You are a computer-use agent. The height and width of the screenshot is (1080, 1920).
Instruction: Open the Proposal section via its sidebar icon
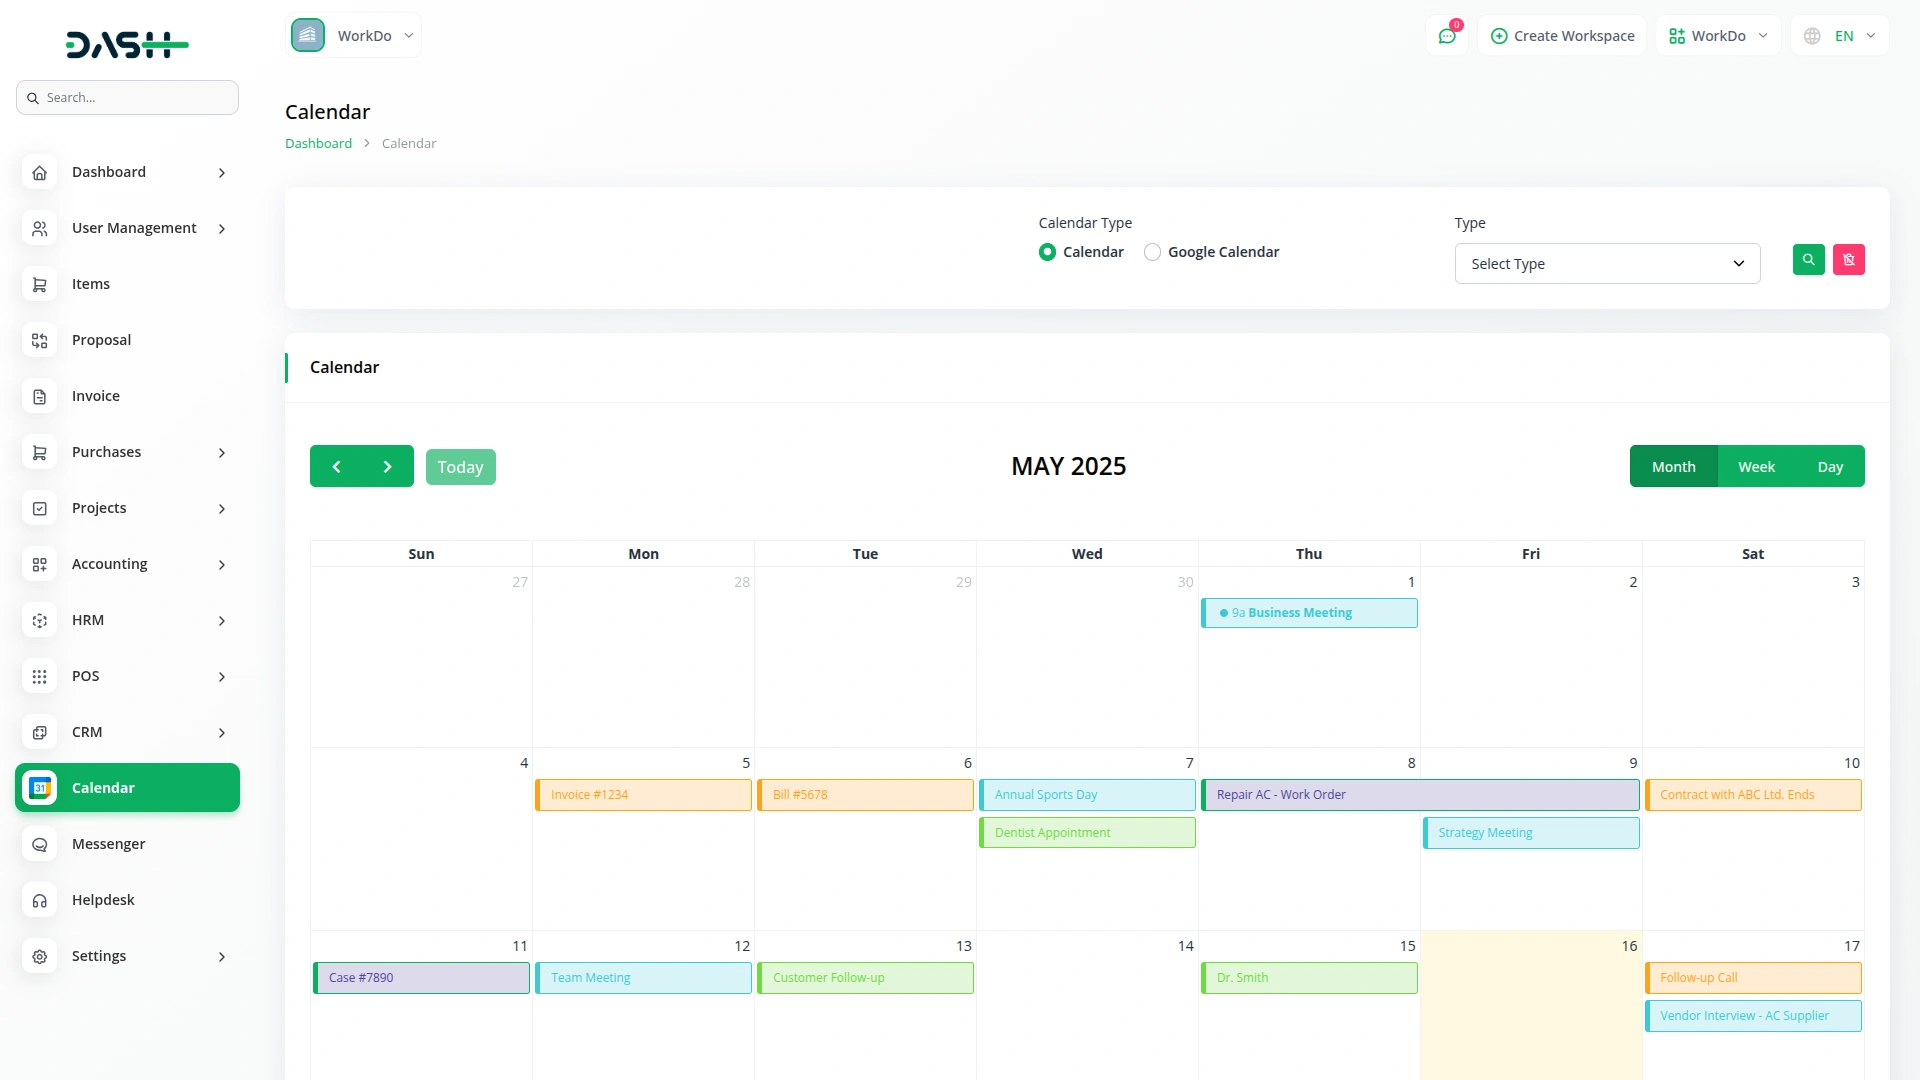[39, 341]
